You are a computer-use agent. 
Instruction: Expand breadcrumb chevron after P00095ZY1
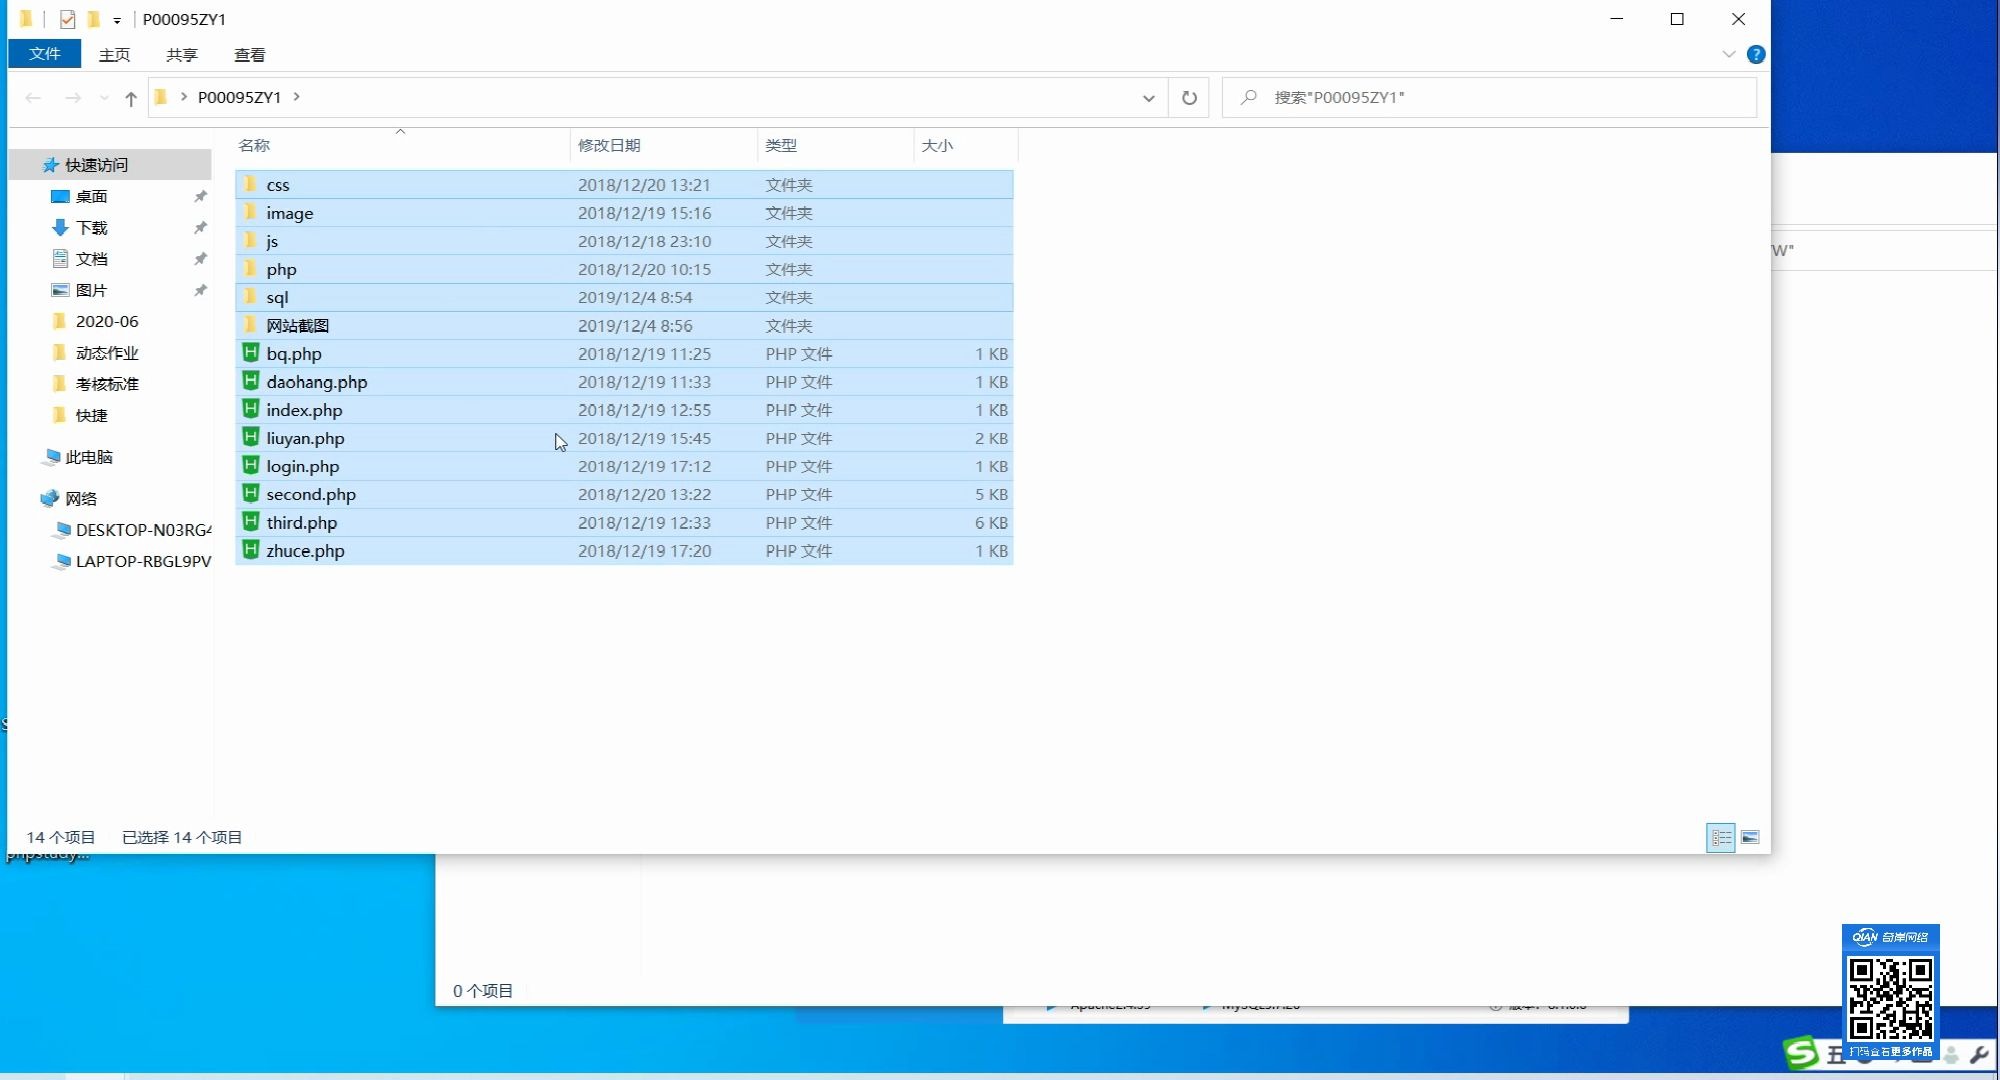296,97
